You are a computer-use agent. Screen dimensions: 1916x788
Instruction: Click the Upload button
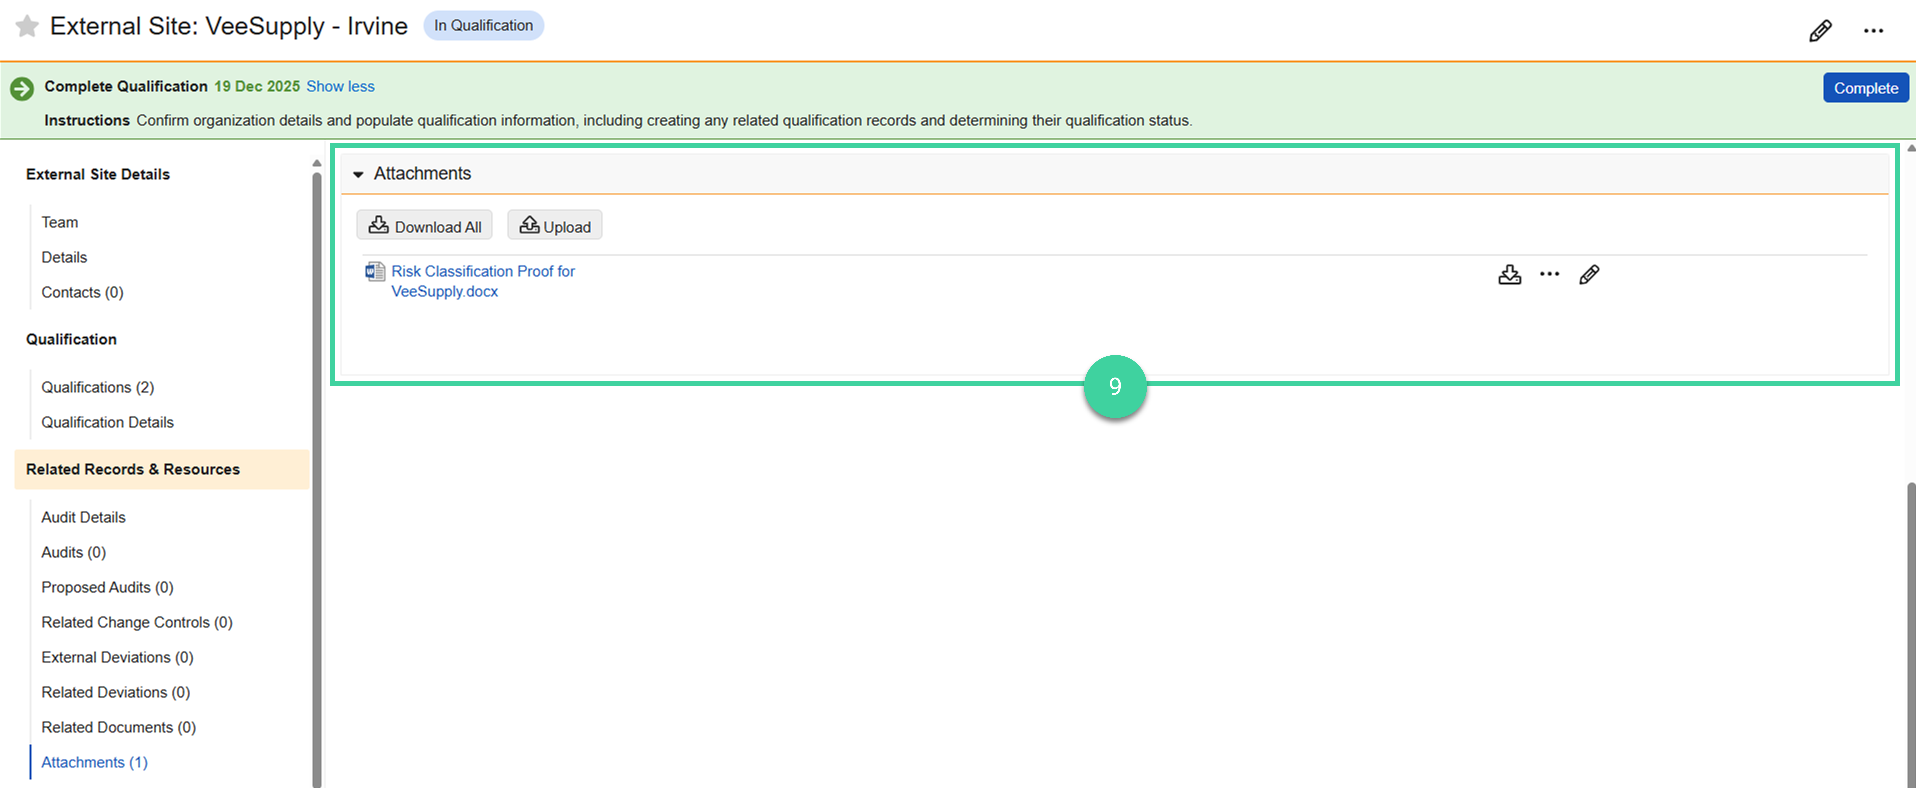pos(555,226)
